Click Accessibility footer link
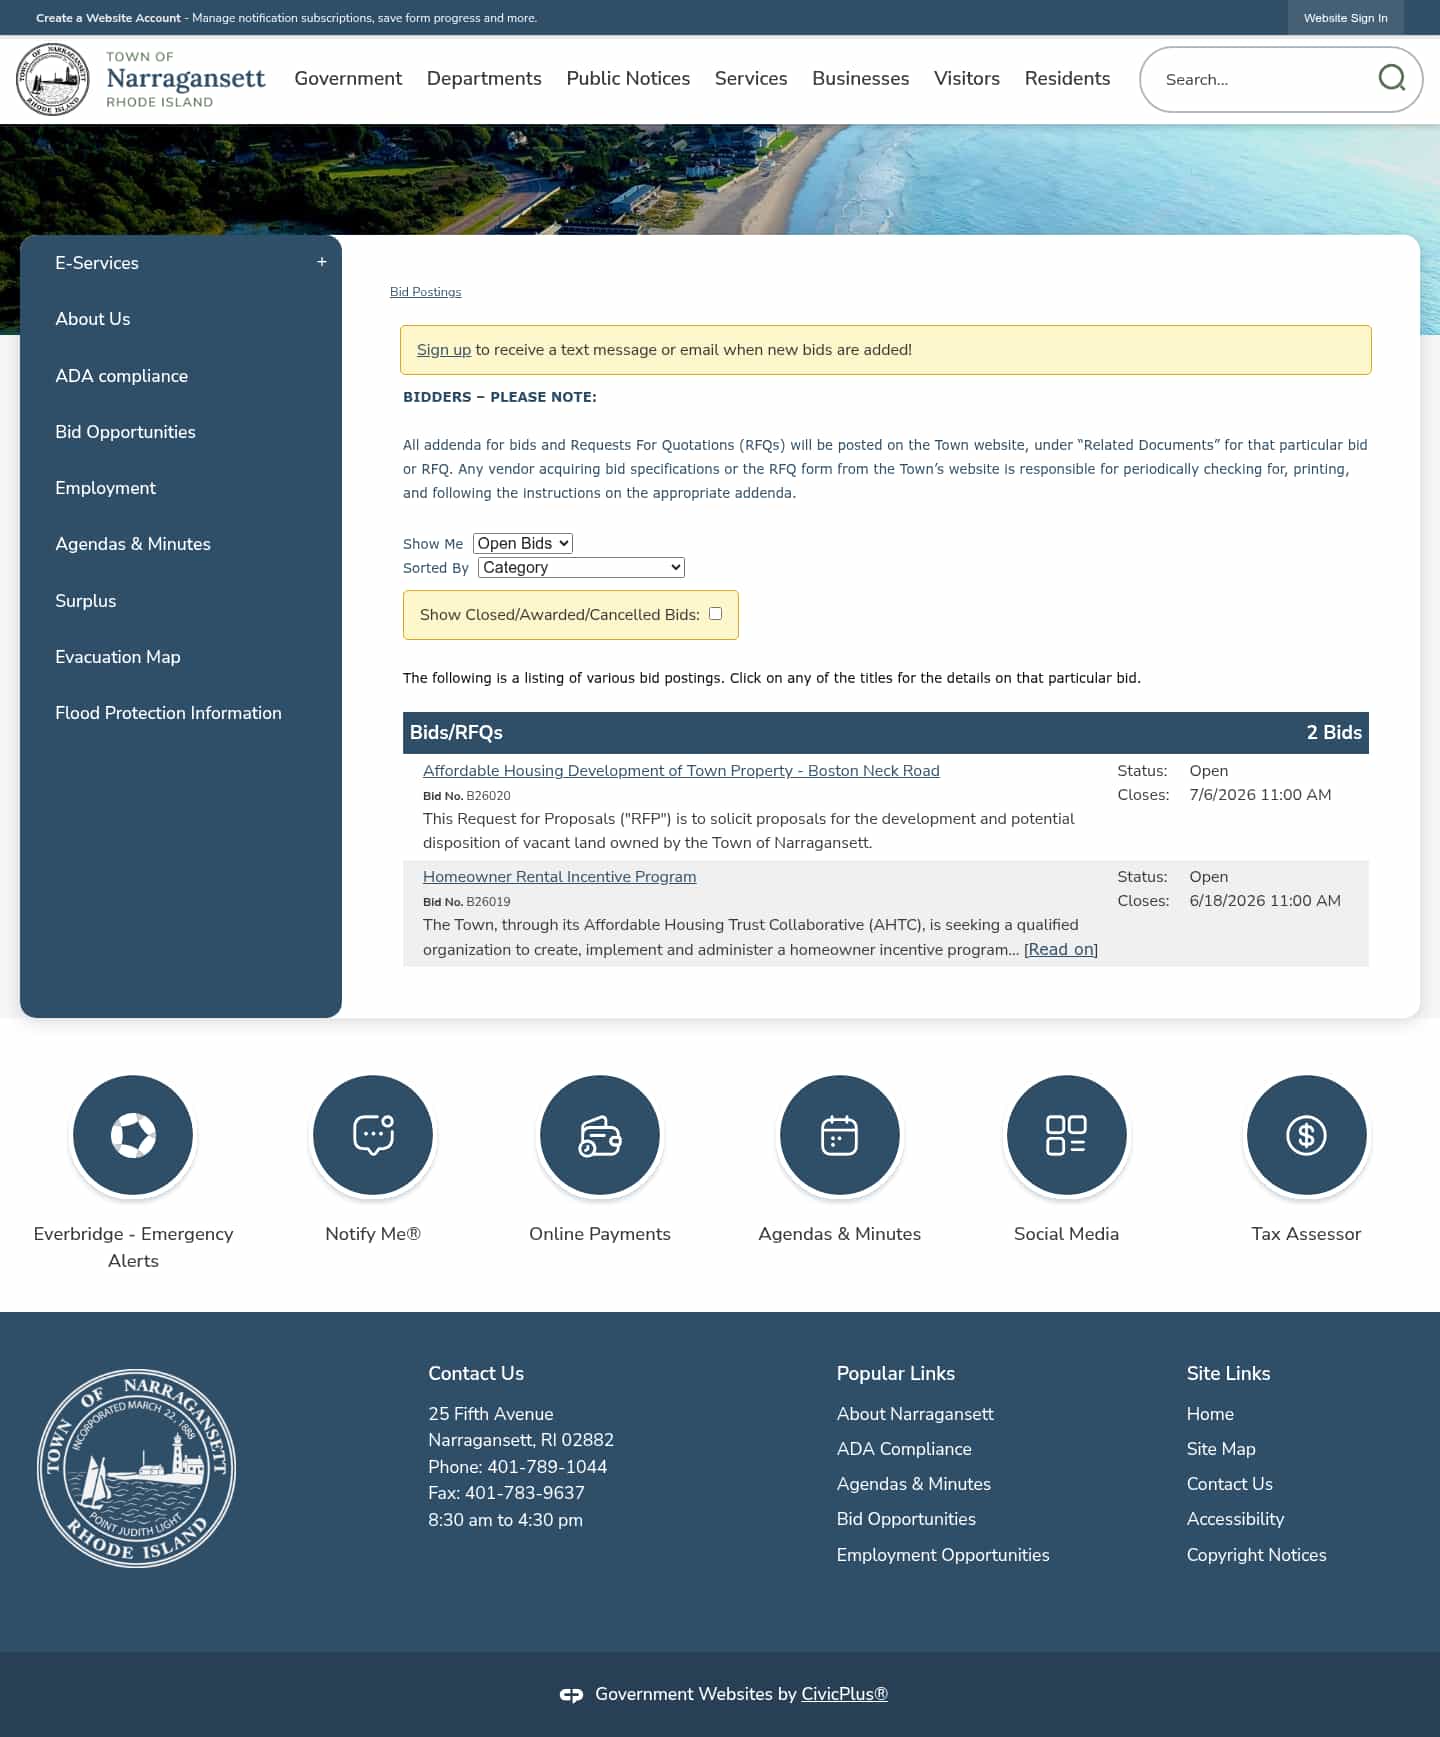The image size is (1440, 1737). pyautogui.click(x=1235, y=1519)
